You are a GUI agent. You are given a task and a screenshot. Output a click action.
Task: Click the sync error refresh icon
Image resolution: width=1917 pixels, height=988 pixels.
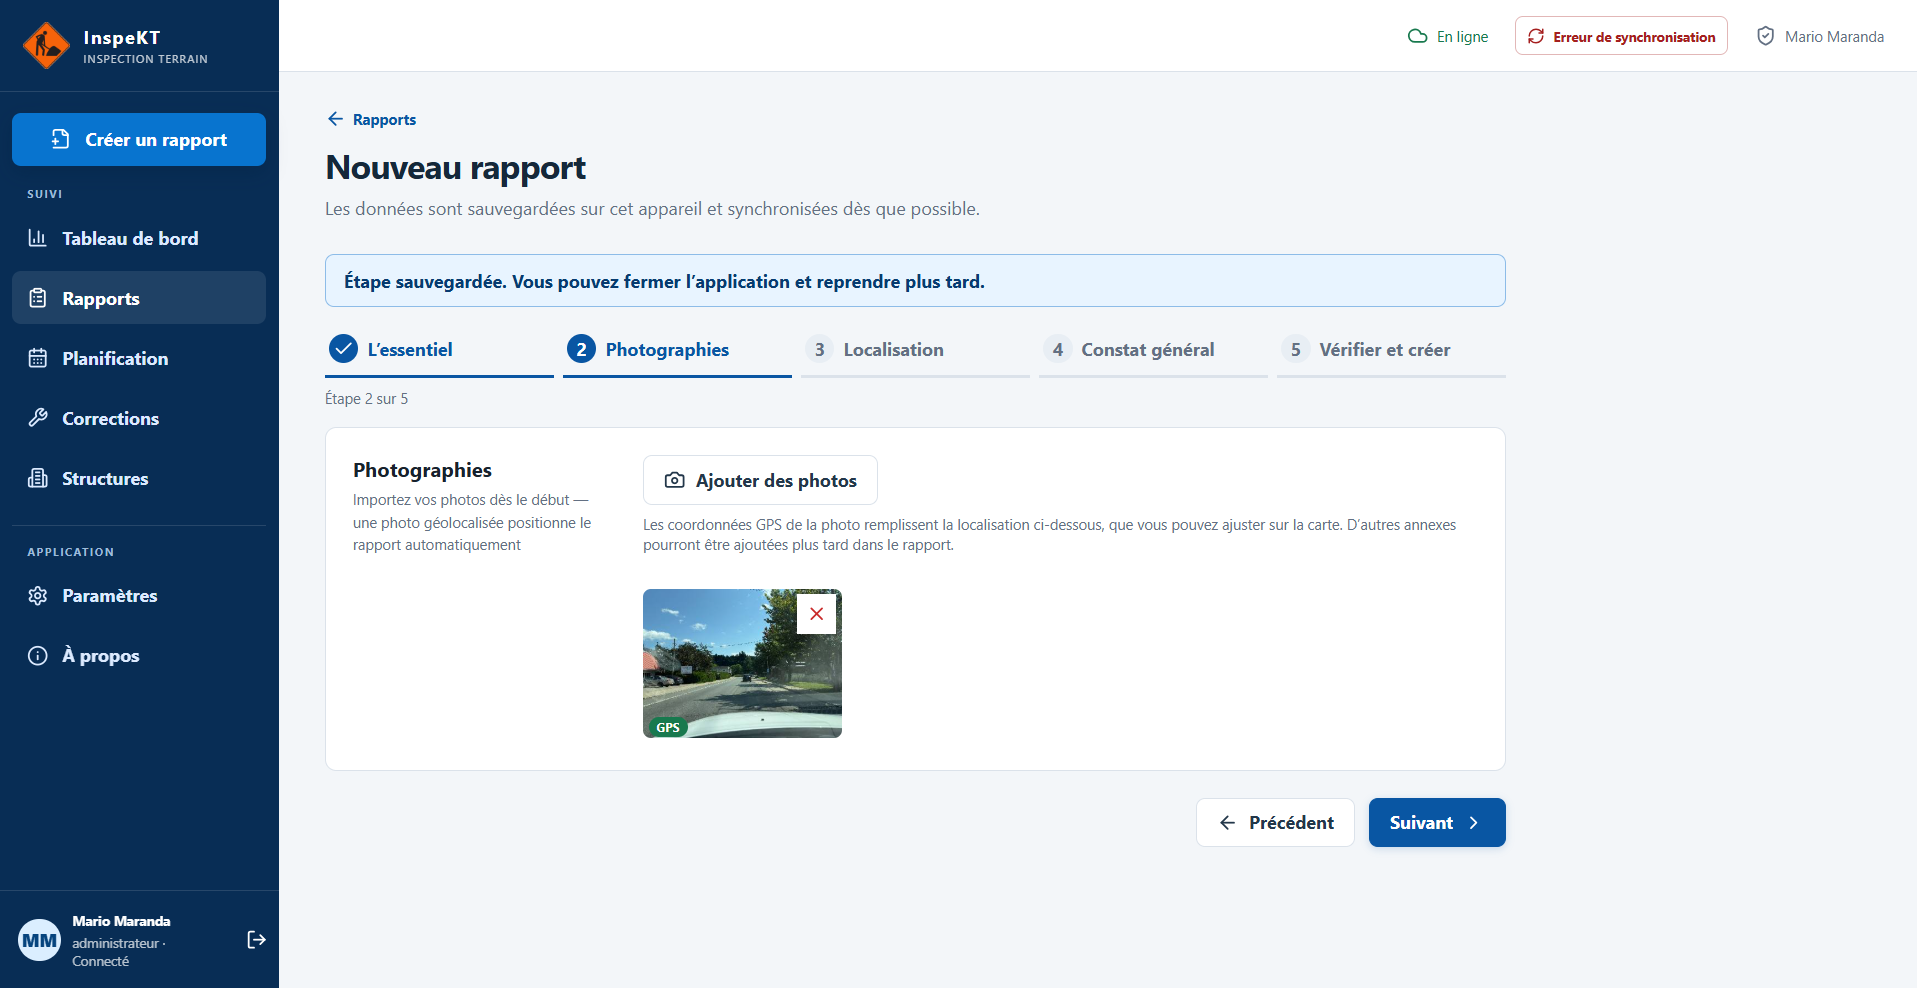click(1536, 36)
